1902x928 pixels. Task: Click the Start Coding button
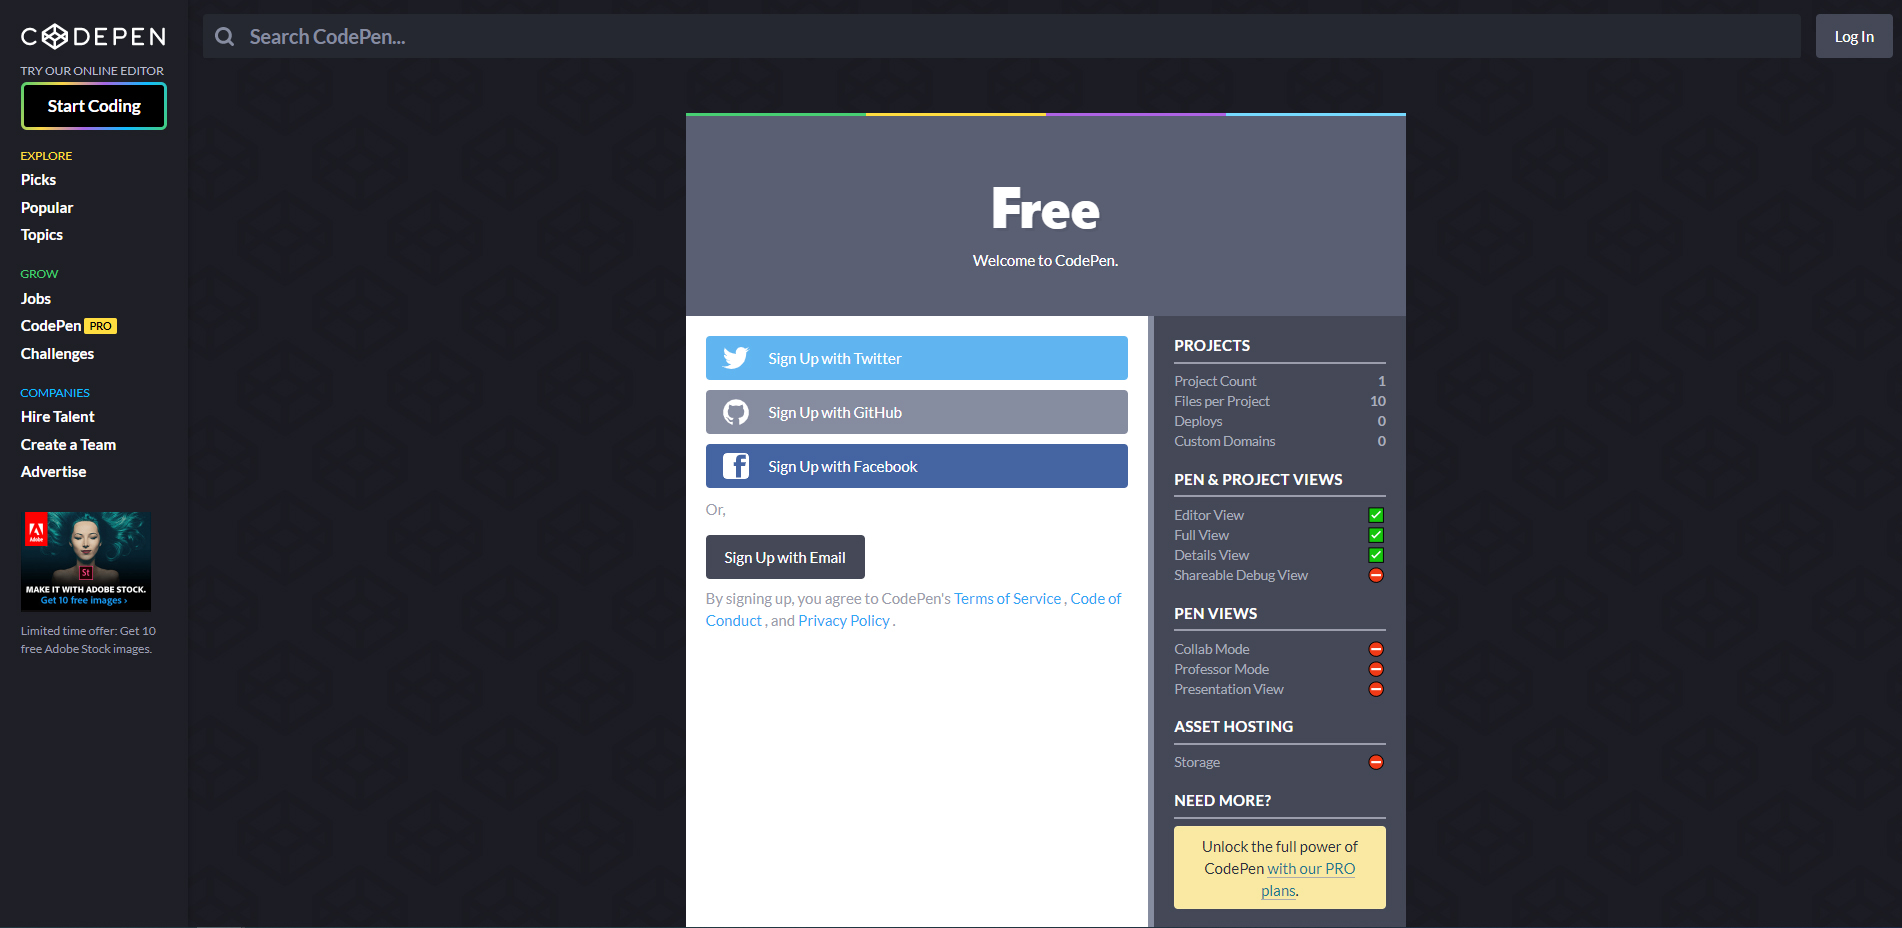[94, 106]
